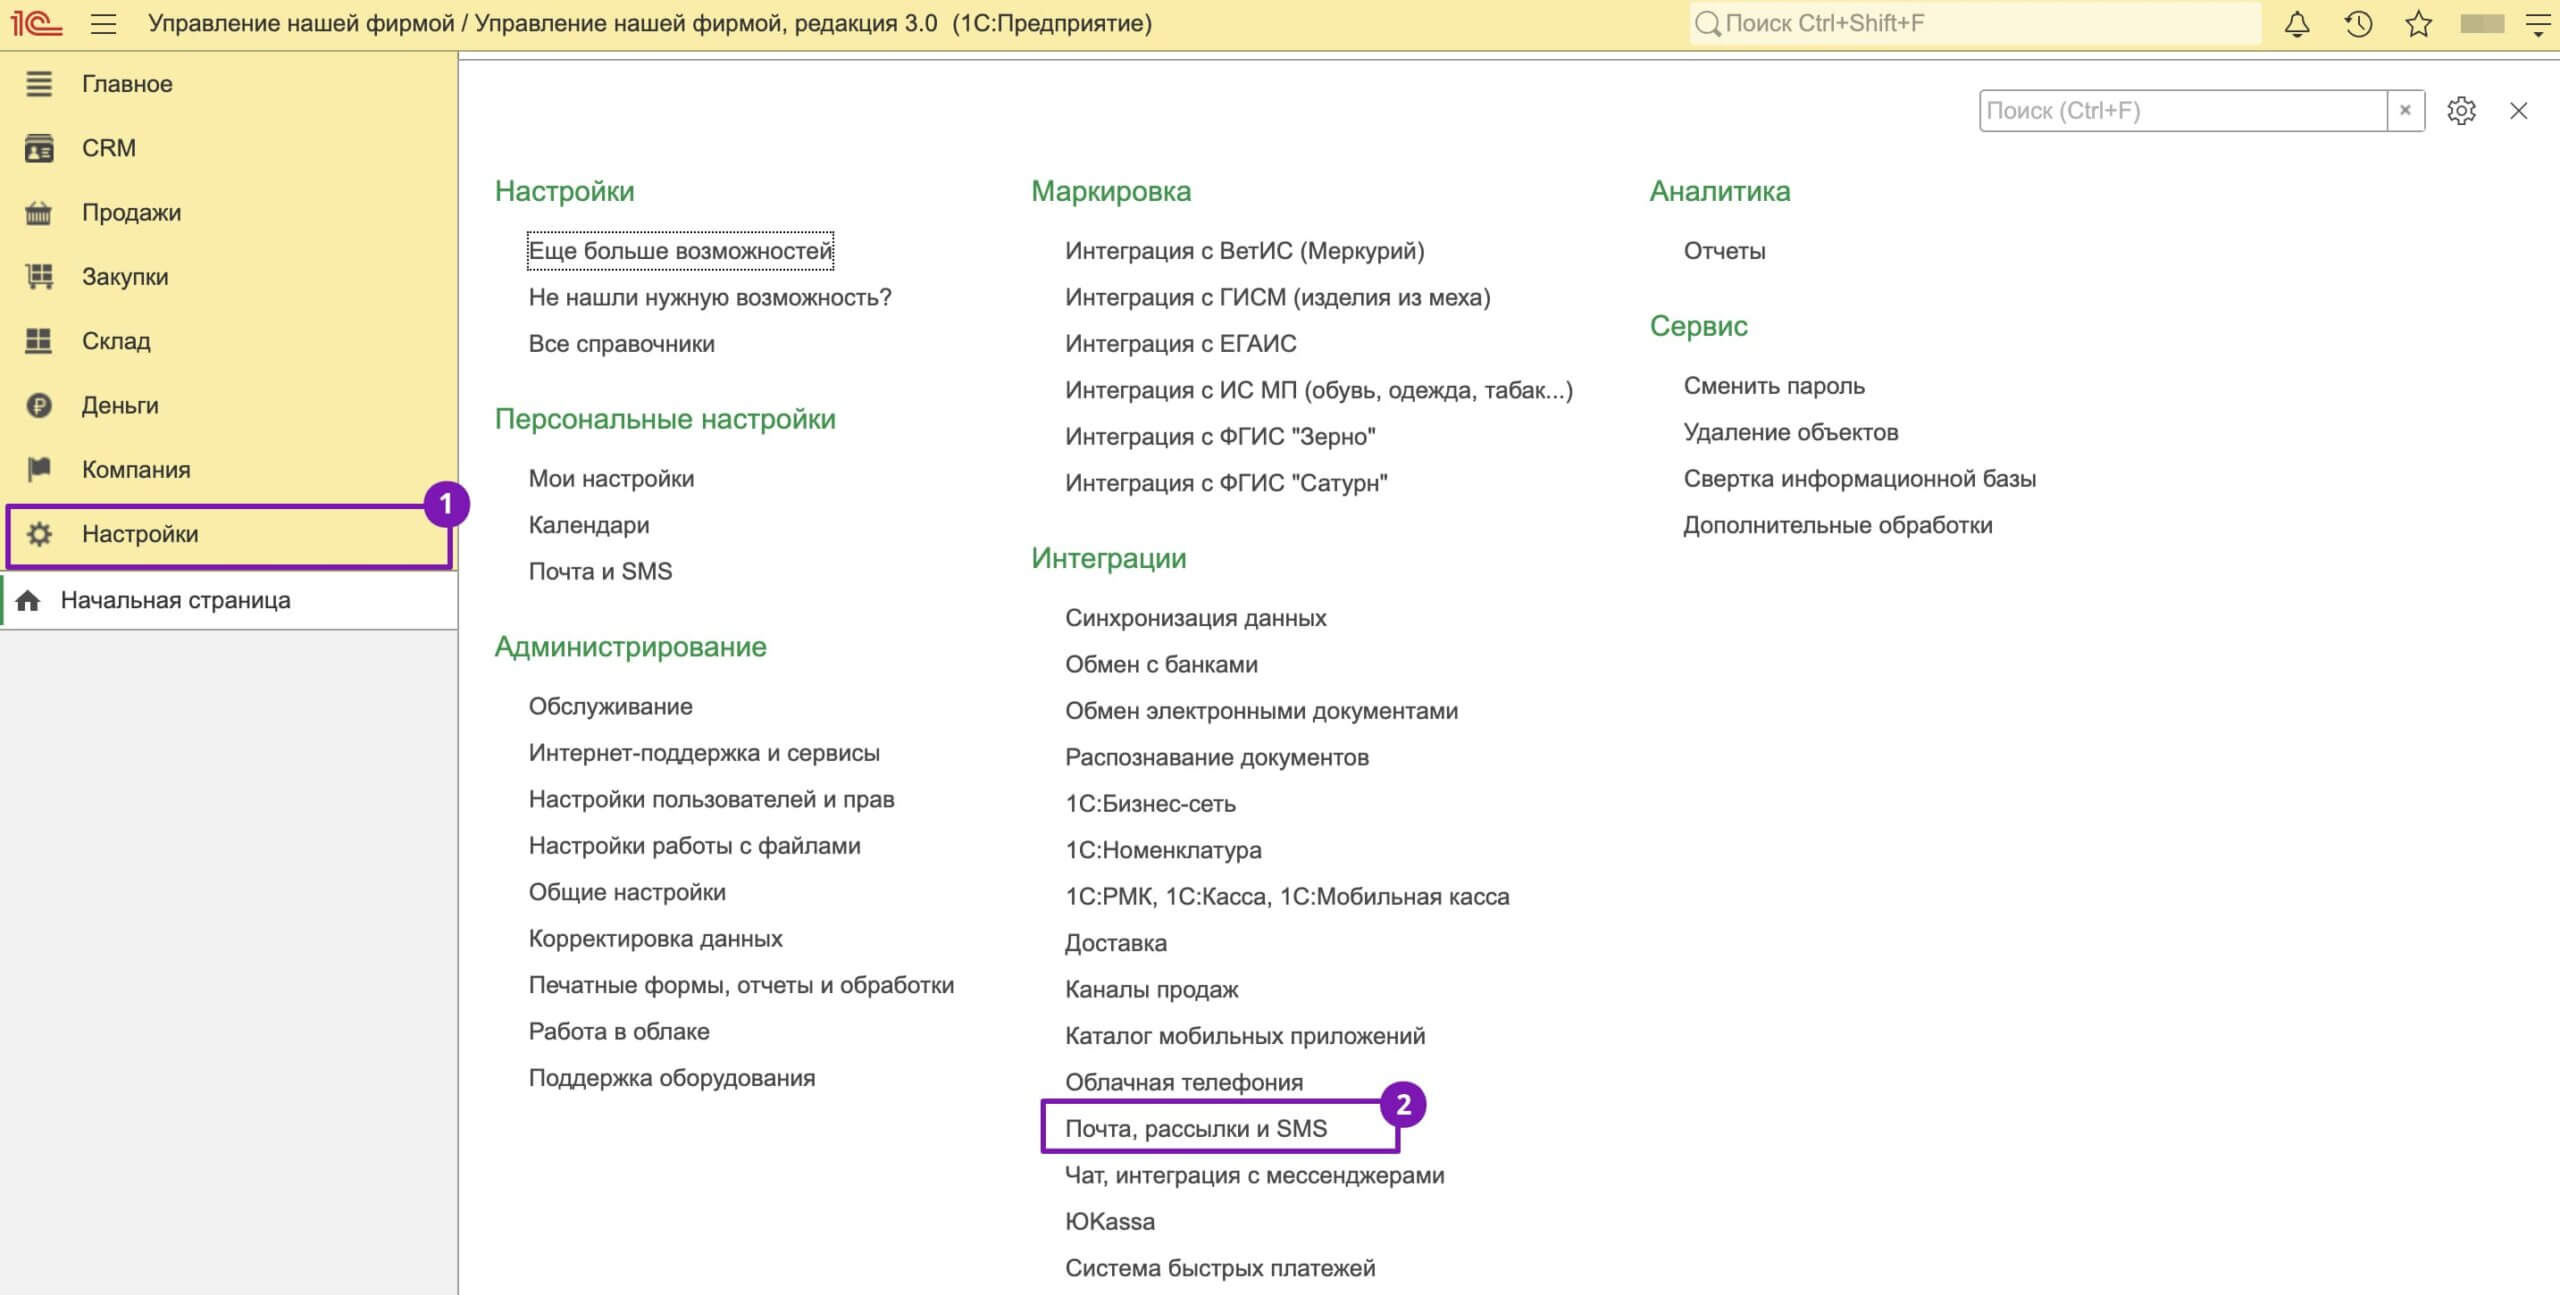
Task: Click the Закупки cart icon
Action: pos(39,277)
